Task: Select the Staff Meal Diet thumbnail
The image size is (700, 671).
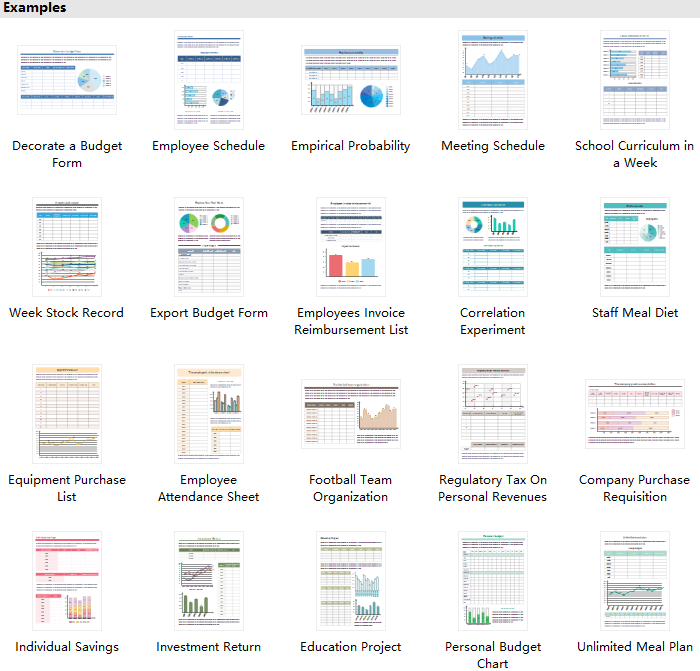Action: tap(635, 247)
